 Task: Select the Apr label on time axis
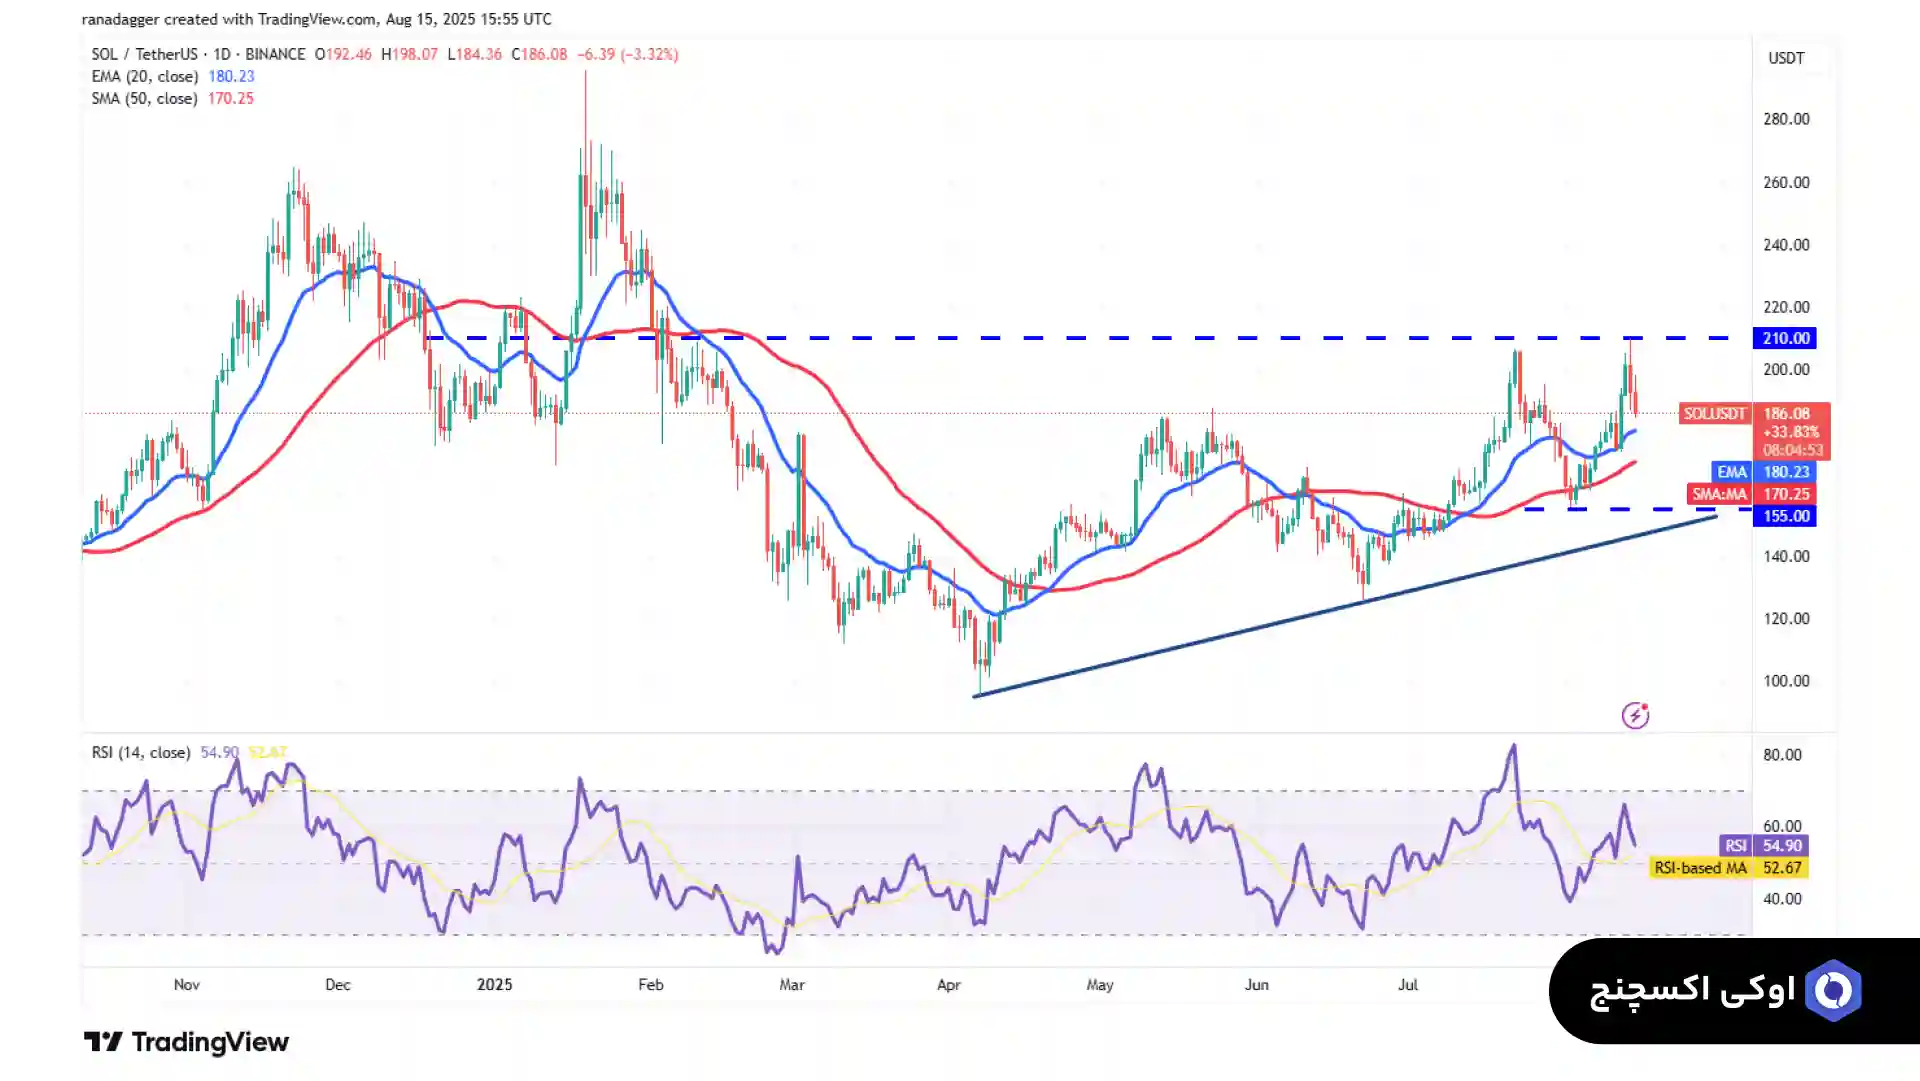[x=948, y=984]
